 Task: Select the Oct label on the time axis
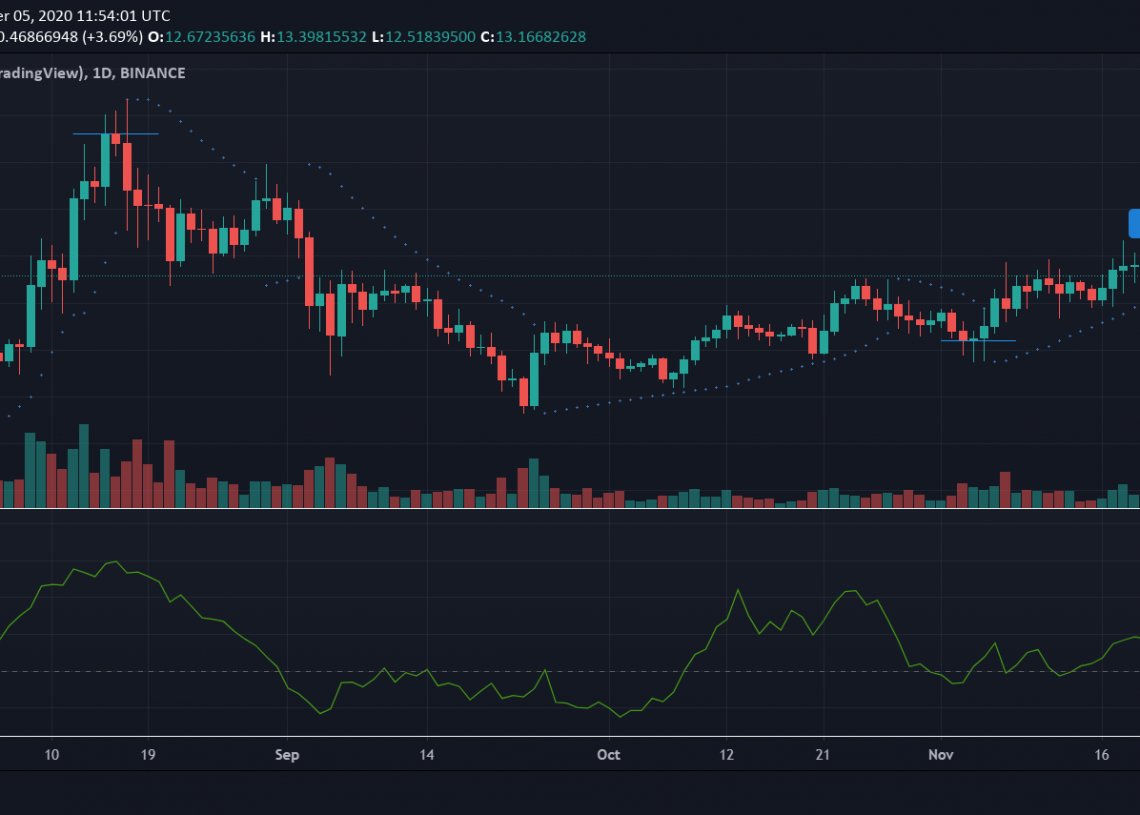[608, 754]
